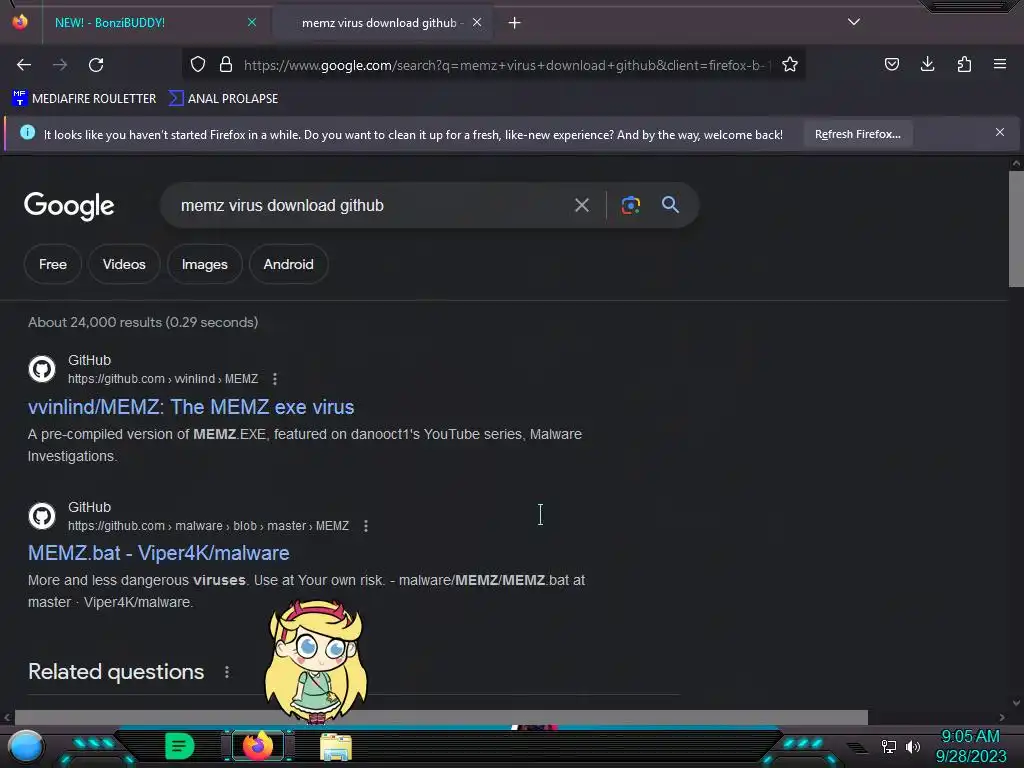Go back to previous page
The image size is (1024, 768).
click(x=24, y=65)
